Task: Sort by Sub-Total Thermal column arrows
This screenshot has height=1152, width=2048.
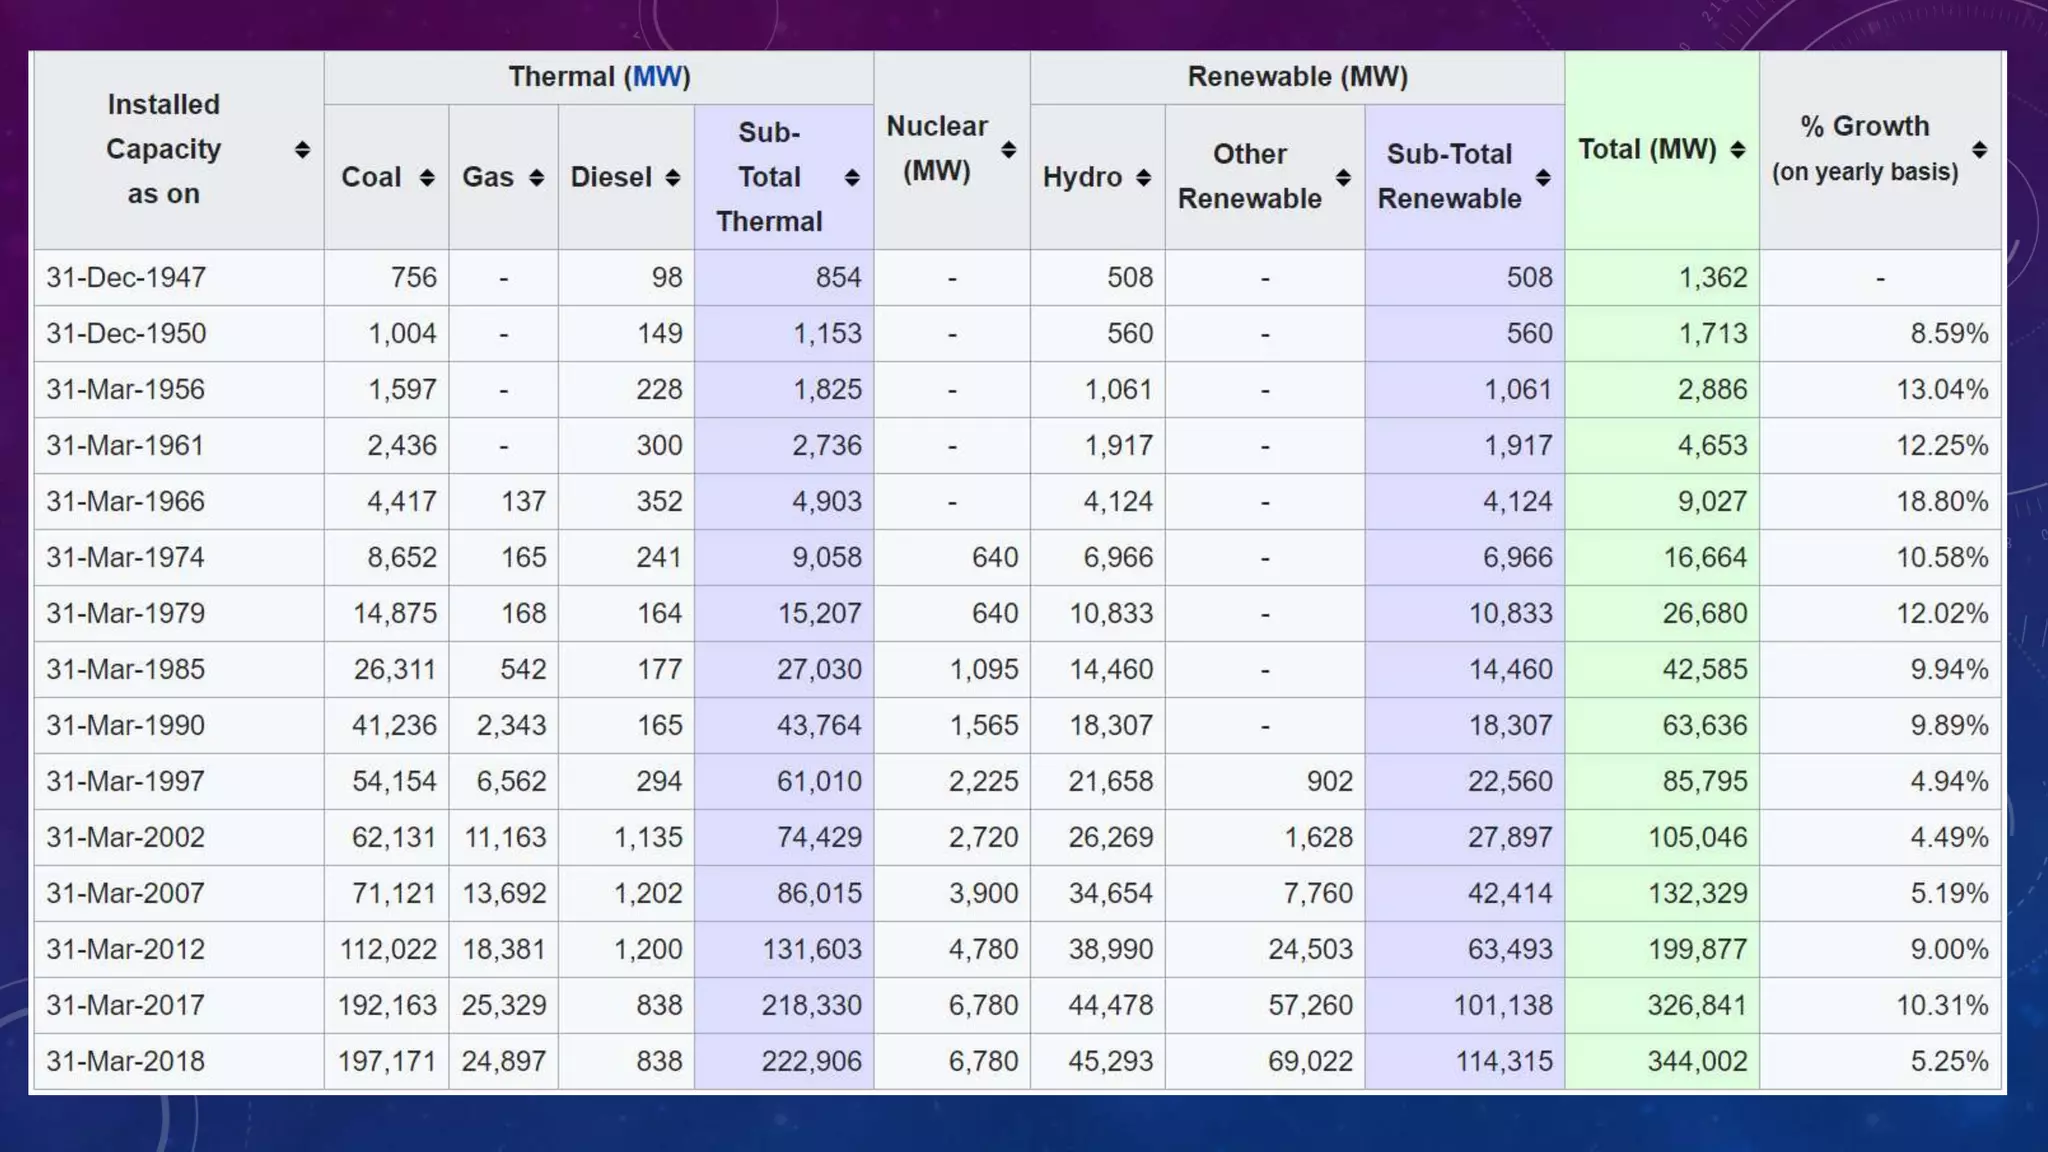Action: [852, 178]
